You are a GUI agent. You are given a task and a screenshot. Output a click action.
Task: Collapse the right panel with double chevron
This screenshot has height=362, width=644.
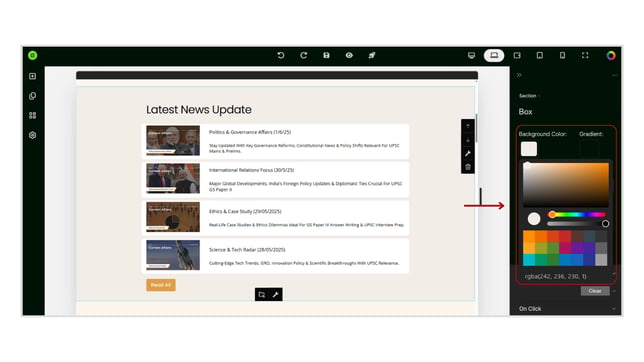(519, 75)
